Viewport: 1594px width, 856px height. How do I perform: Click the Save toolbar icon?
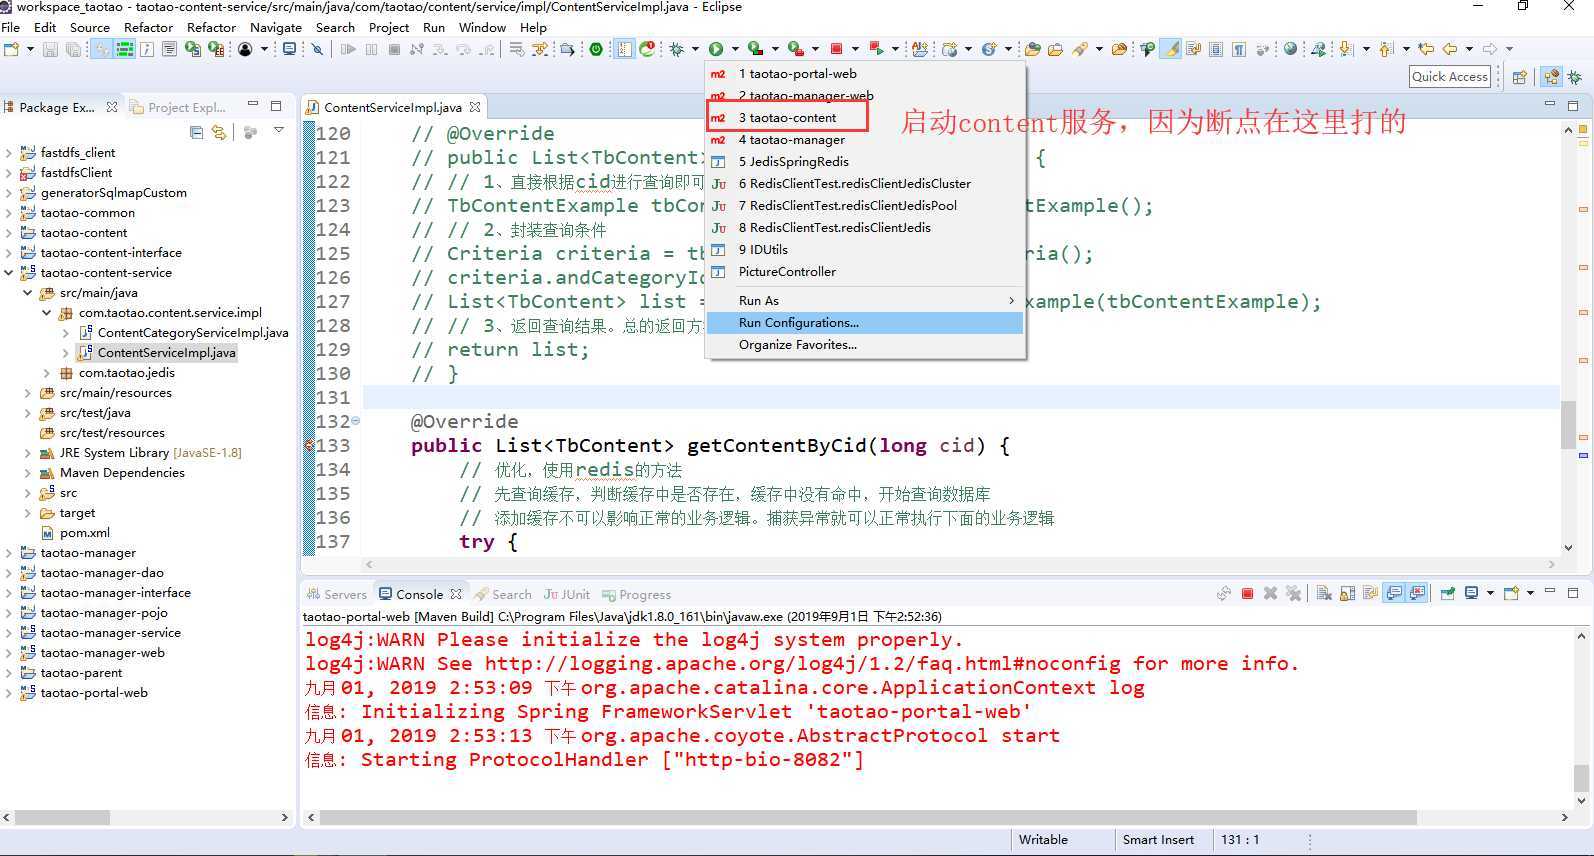tap(50, 49)
